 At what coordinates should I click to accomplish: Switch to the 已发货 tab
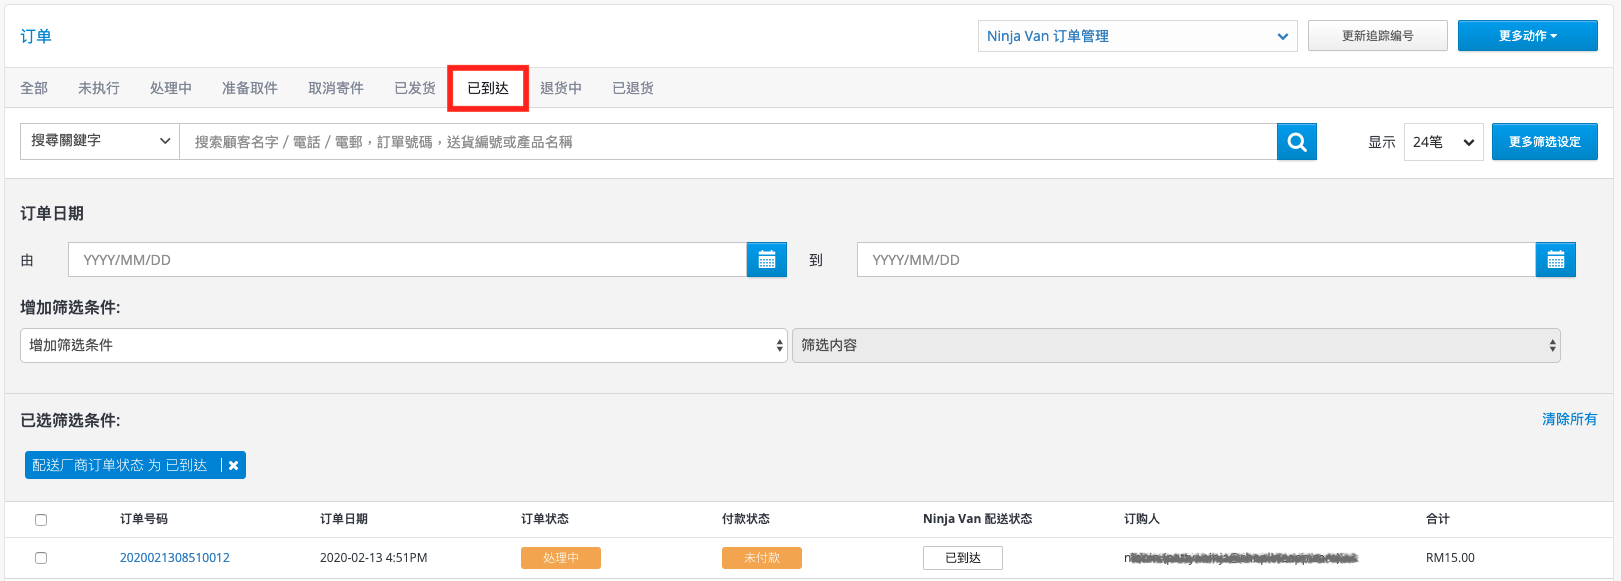pos(415,88)
